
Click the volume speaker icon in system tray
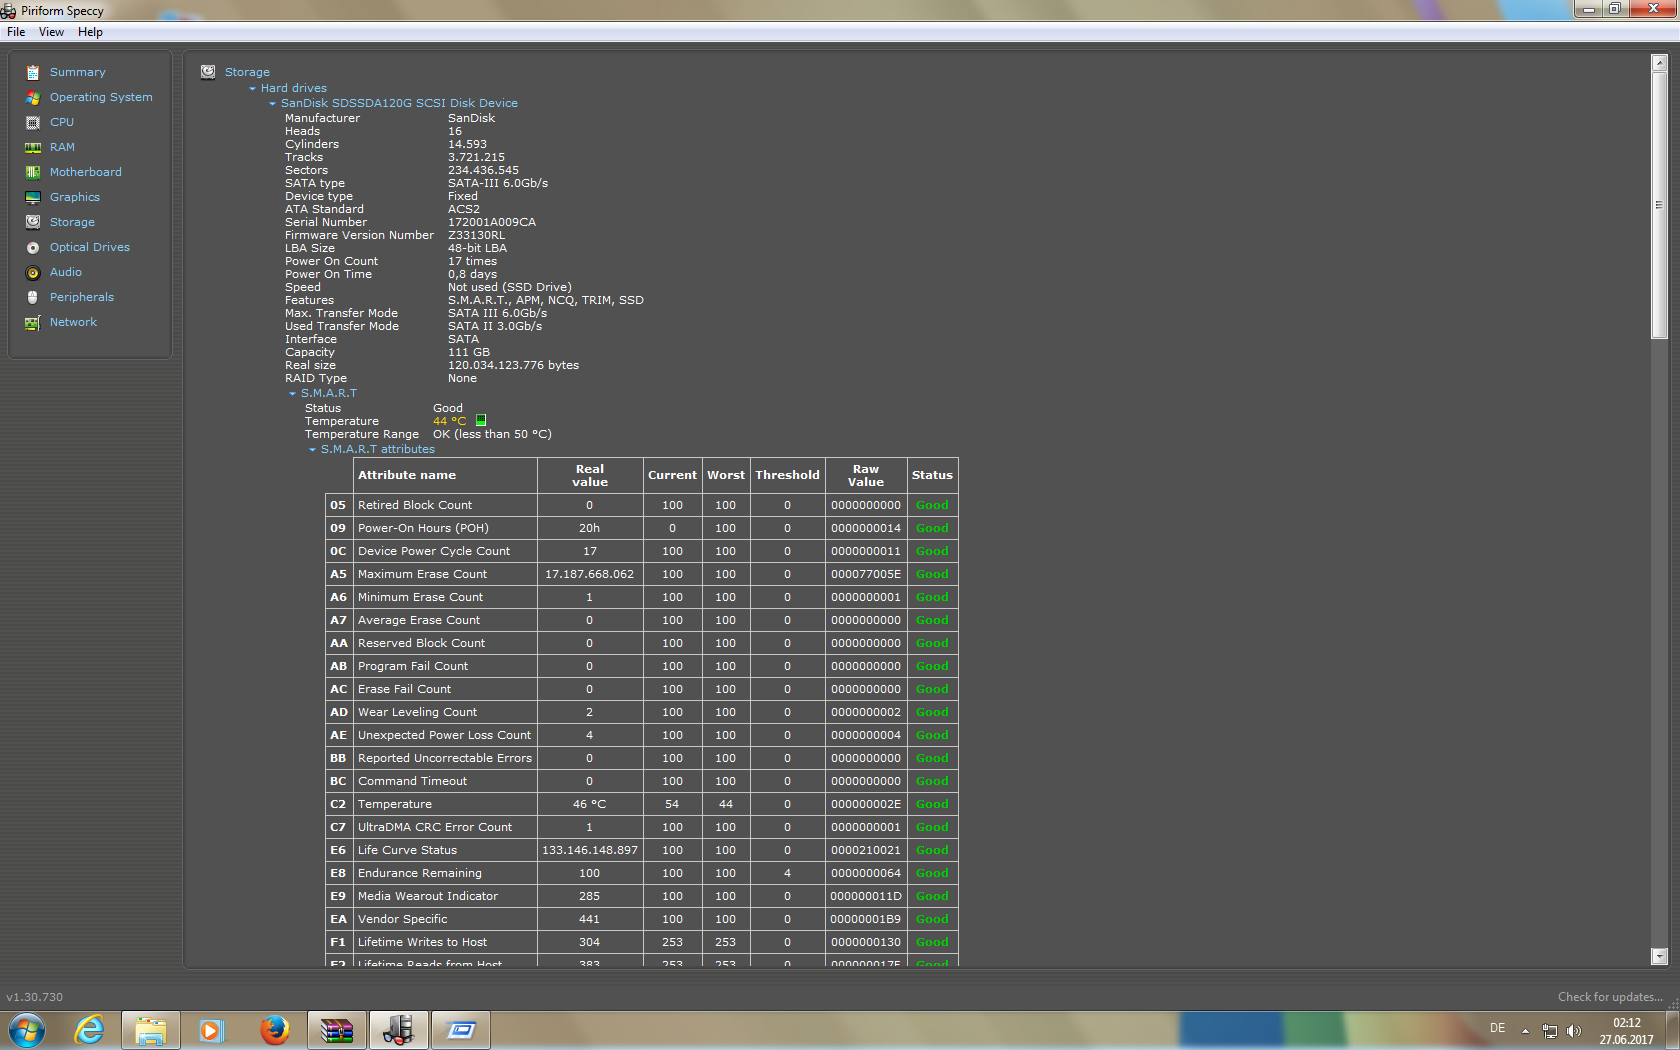(1574, 1030)
